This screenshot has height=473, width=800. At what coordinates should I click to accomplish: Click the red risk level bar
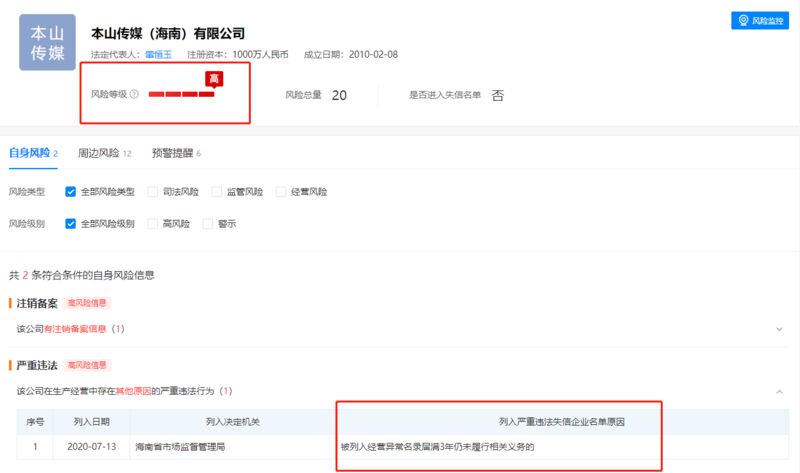[181, 94]
